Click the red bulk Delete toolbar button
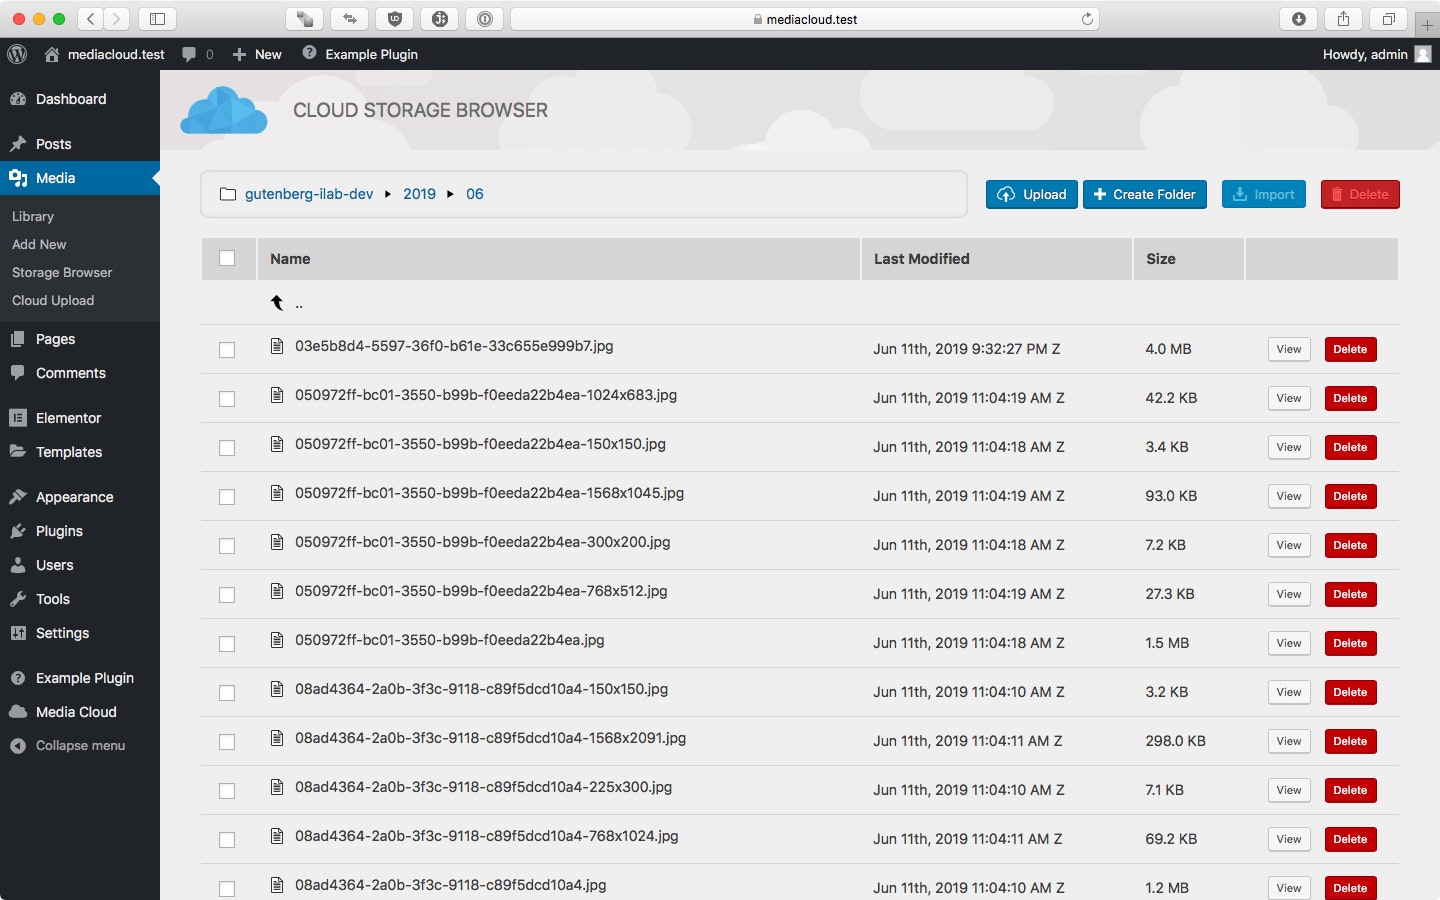This screenshot has height=900, width=1440. (x=1360, y=194)
